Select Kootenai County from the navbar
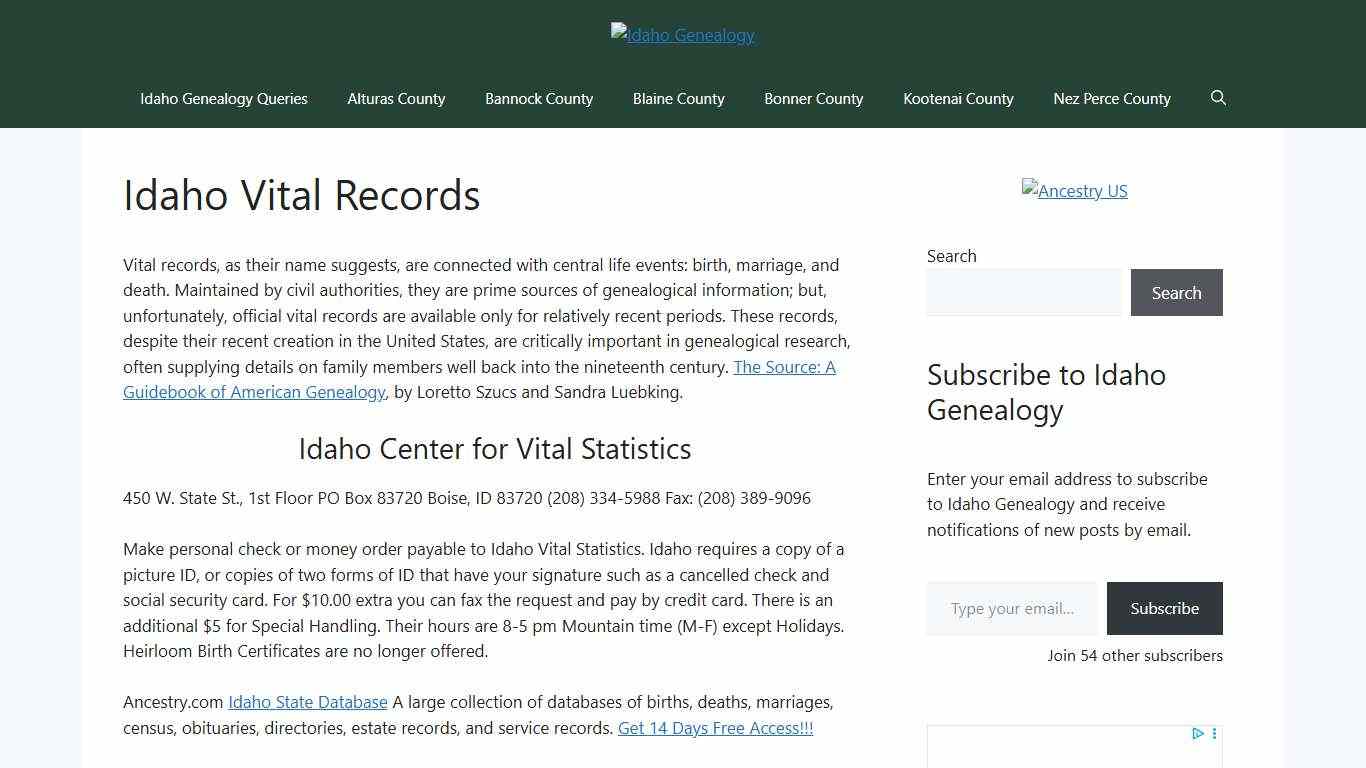Viewport: 1366px width, 768px height. click(958, 98)
